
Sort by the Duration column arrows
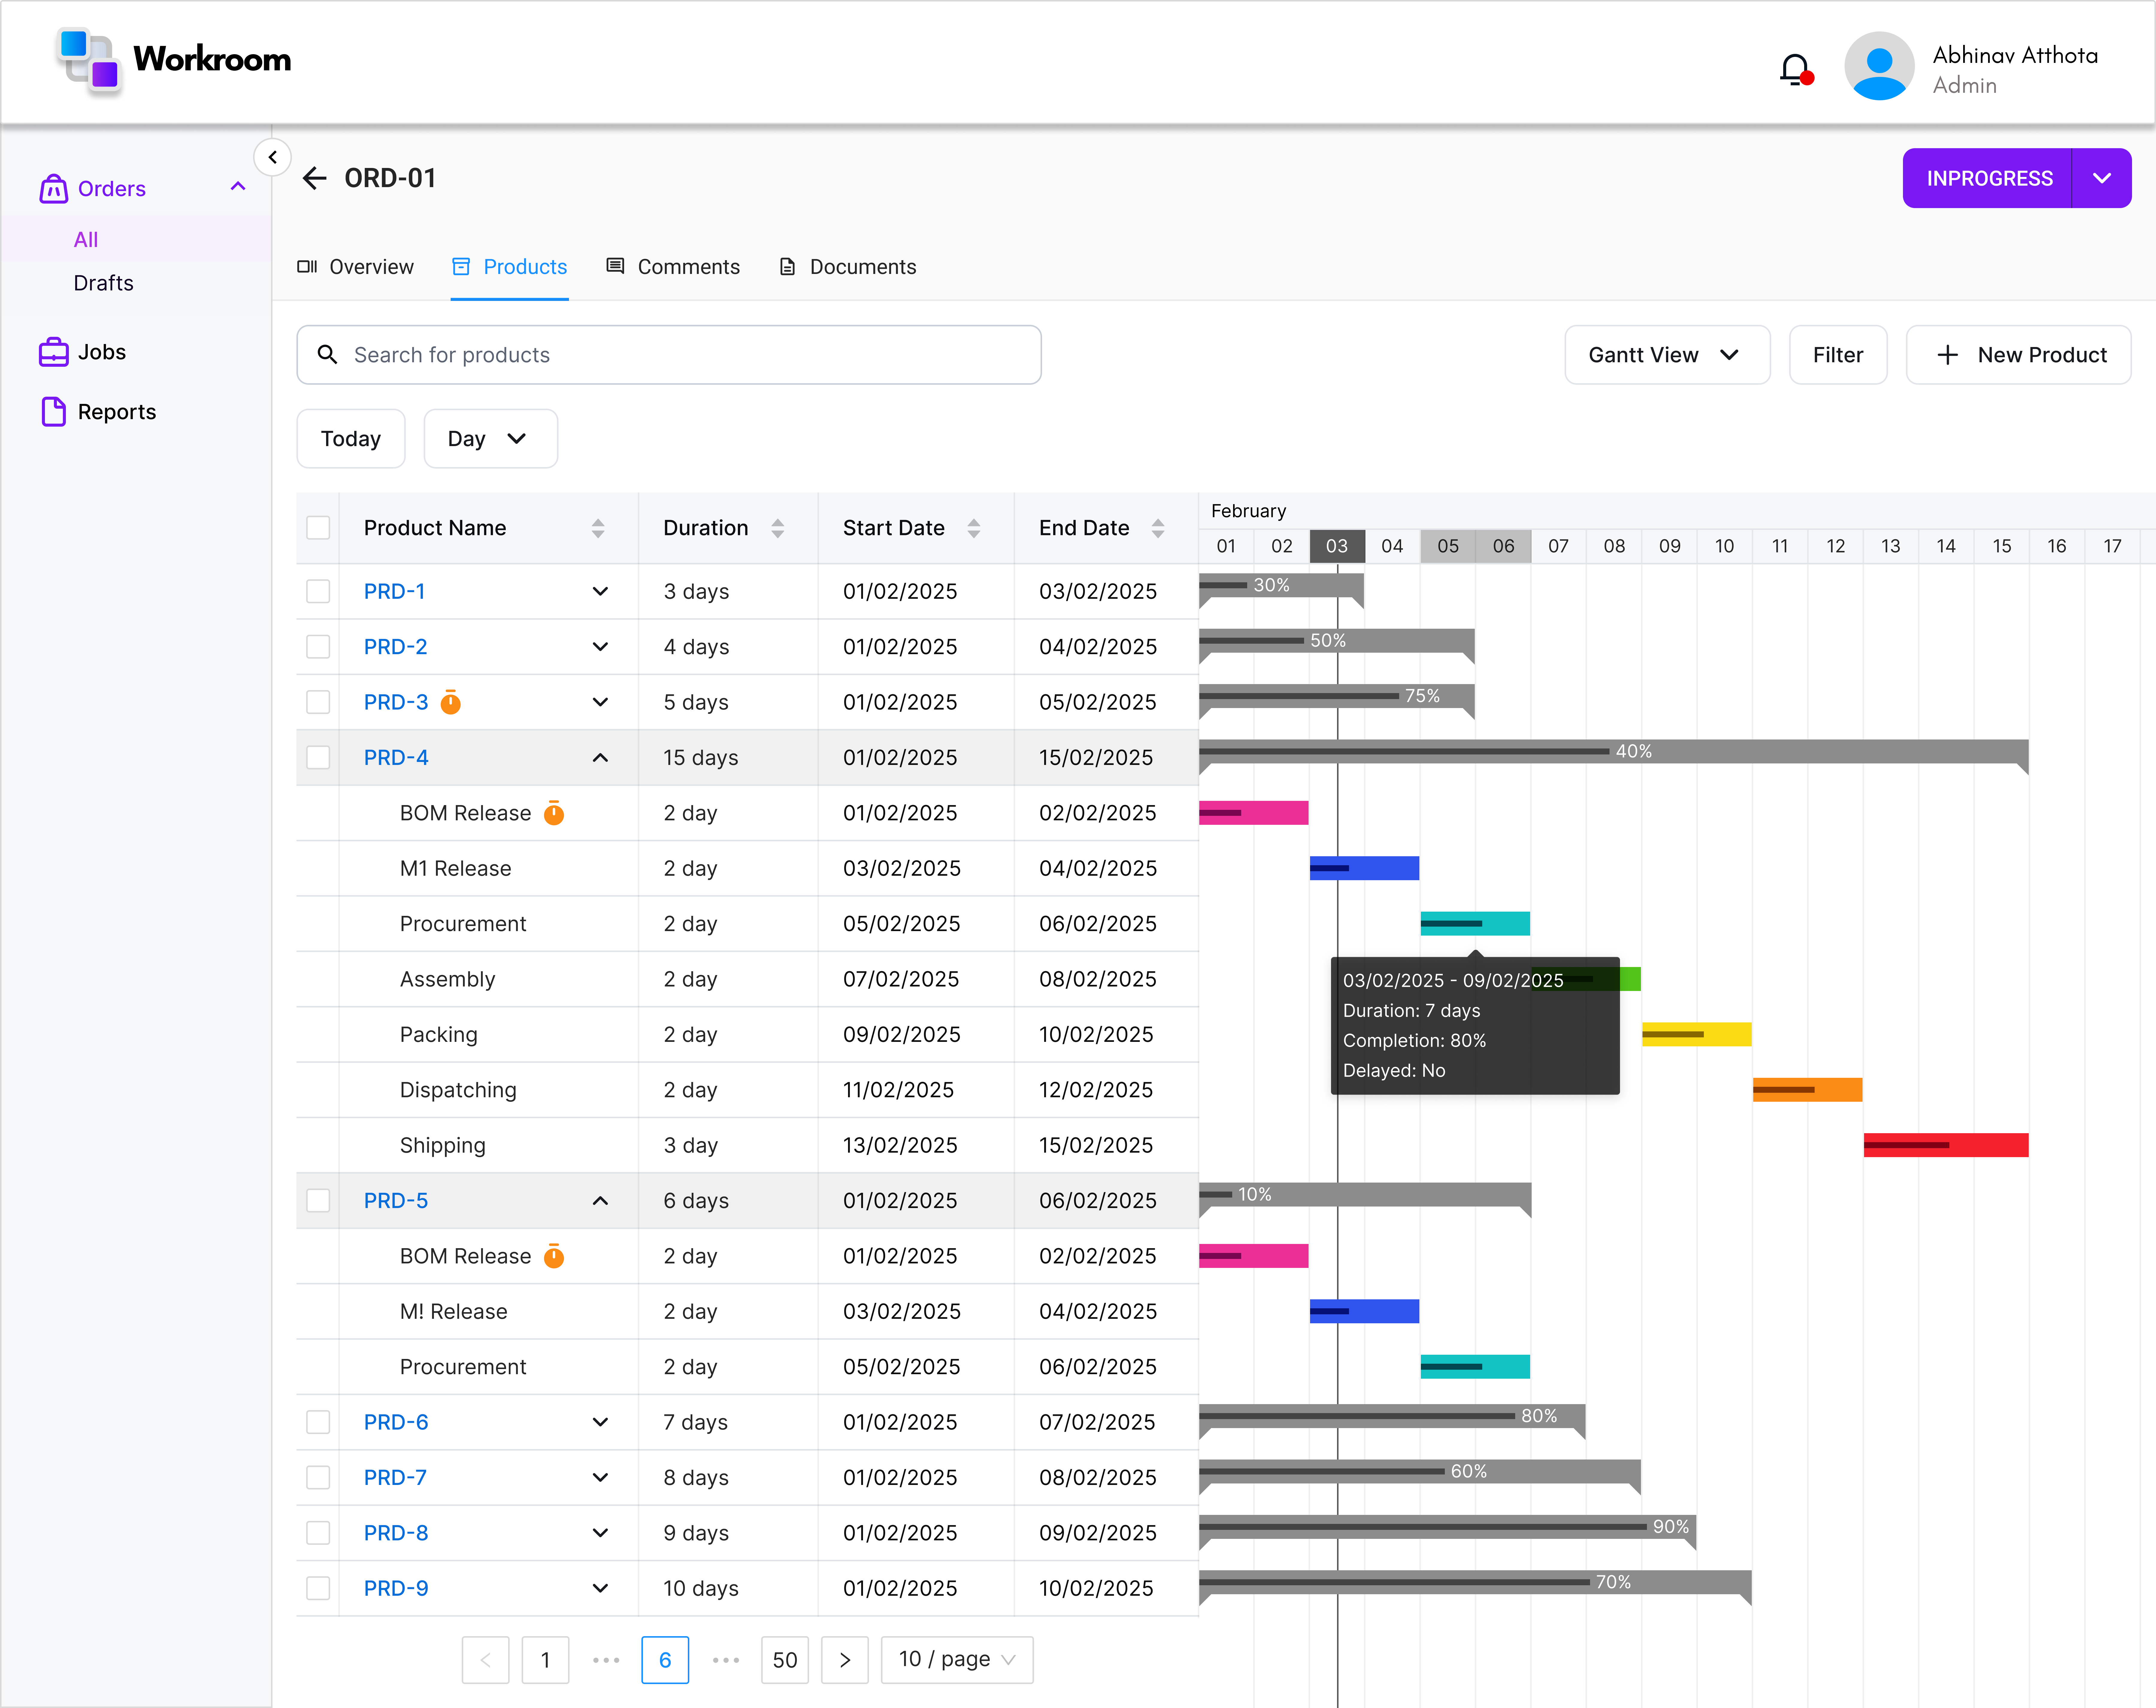pos(777,528)
